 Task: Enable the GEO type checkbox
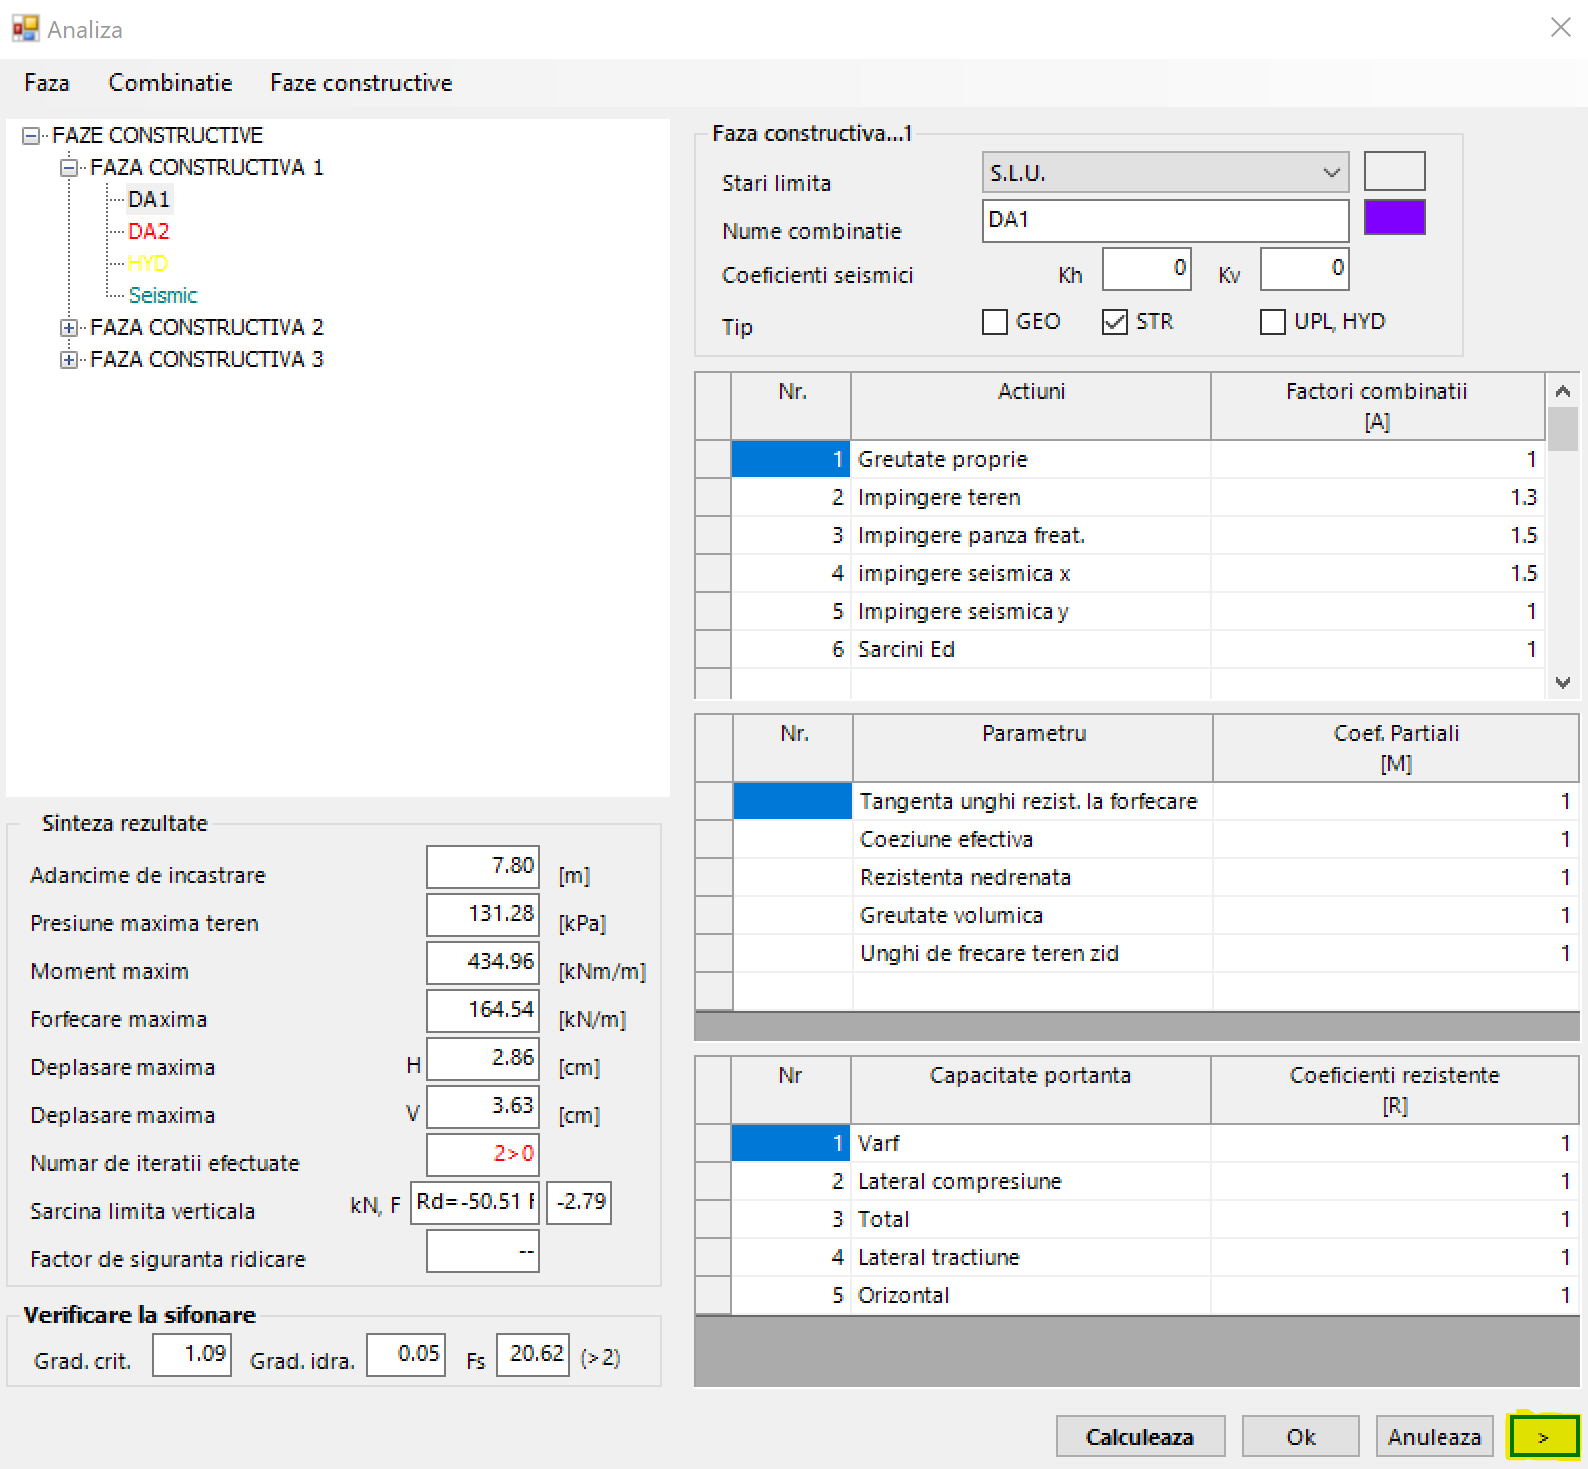[x=995, y=322]
